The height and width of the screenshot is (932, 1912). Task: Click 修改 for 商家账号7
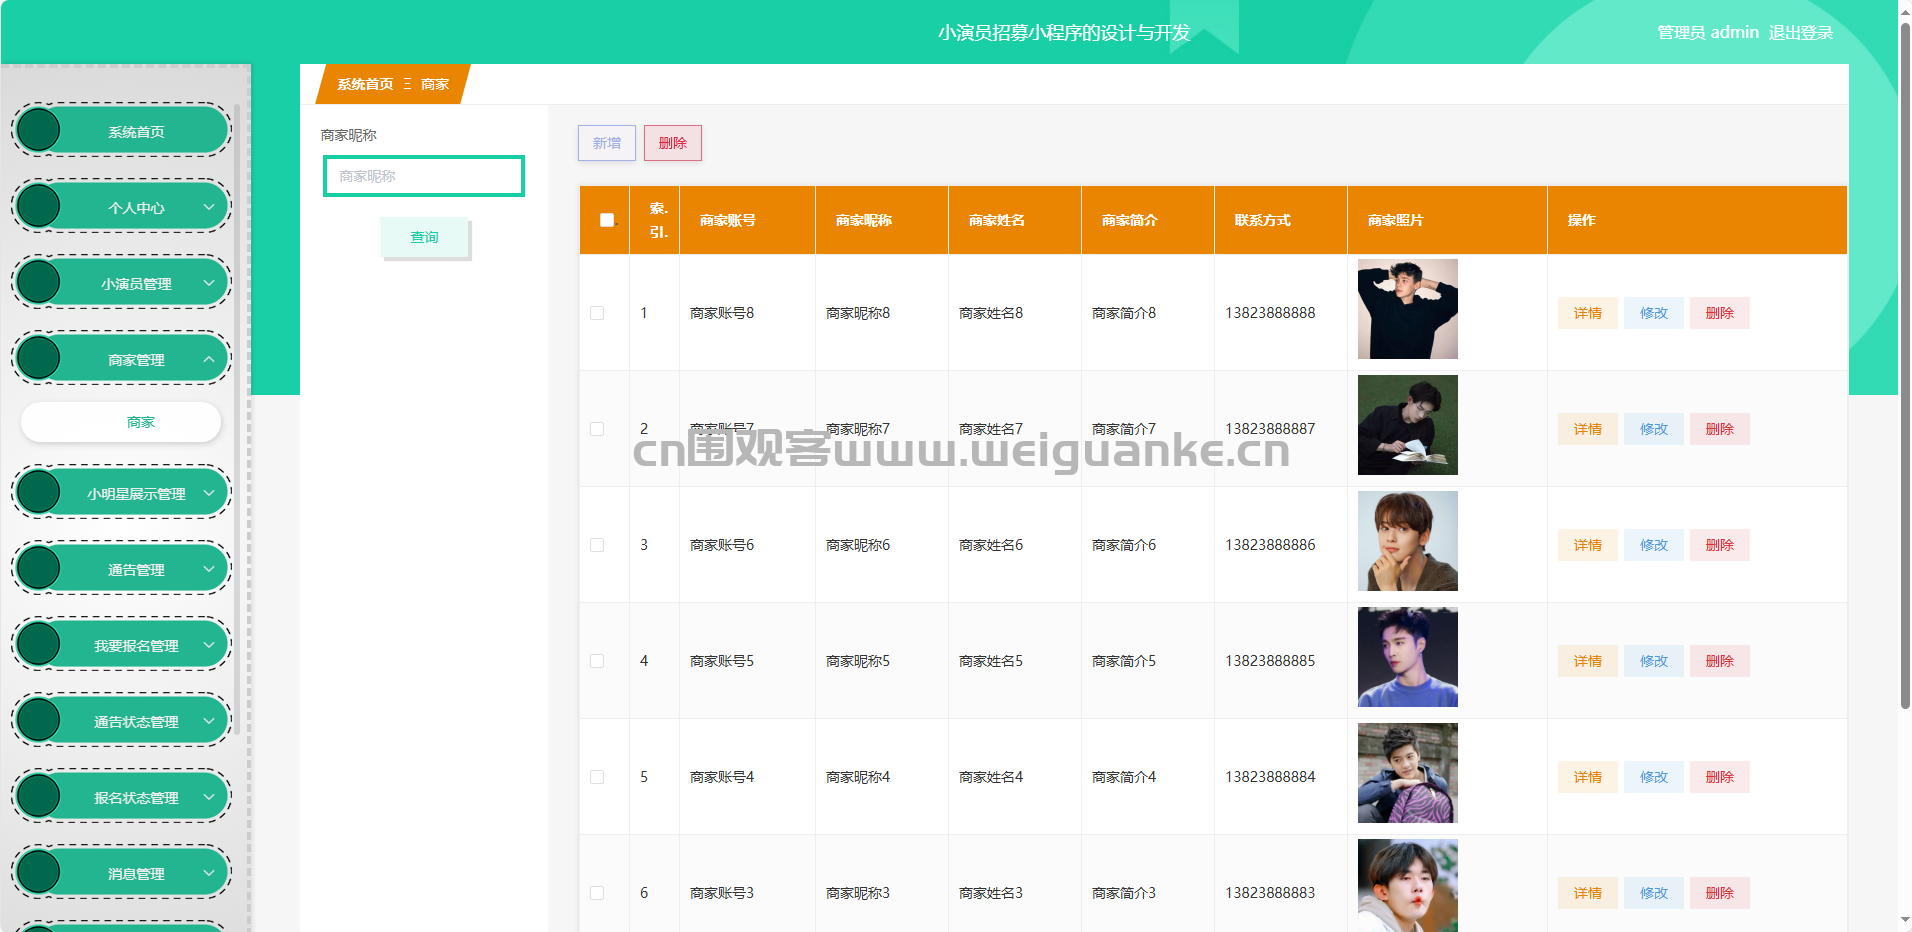click(x=1654, y=429)
